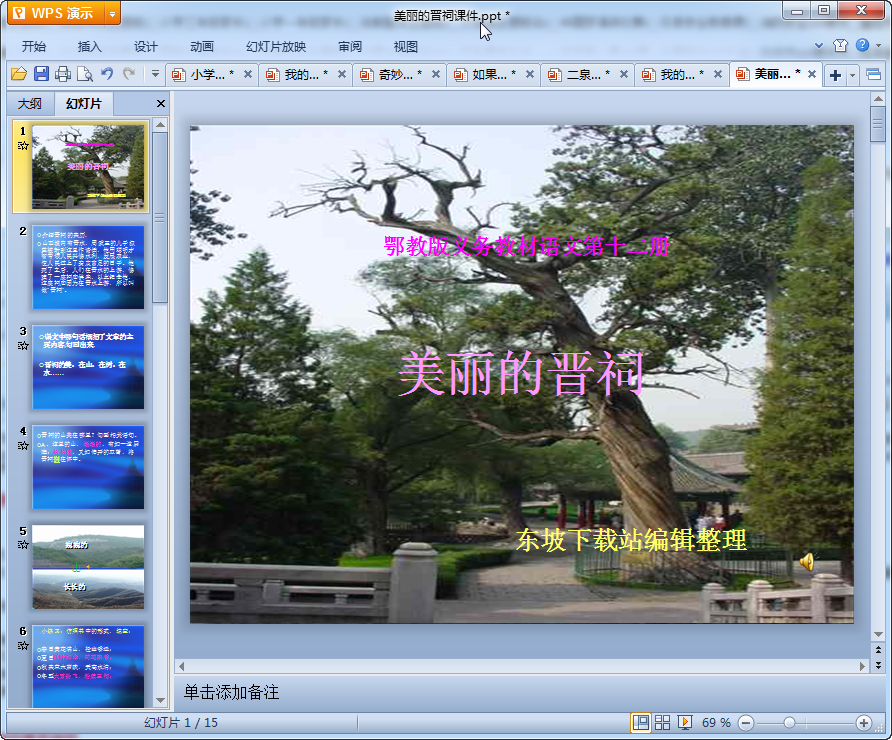Click the 69 % zoom level
This screenshot has width=892, height=740.
716,723
